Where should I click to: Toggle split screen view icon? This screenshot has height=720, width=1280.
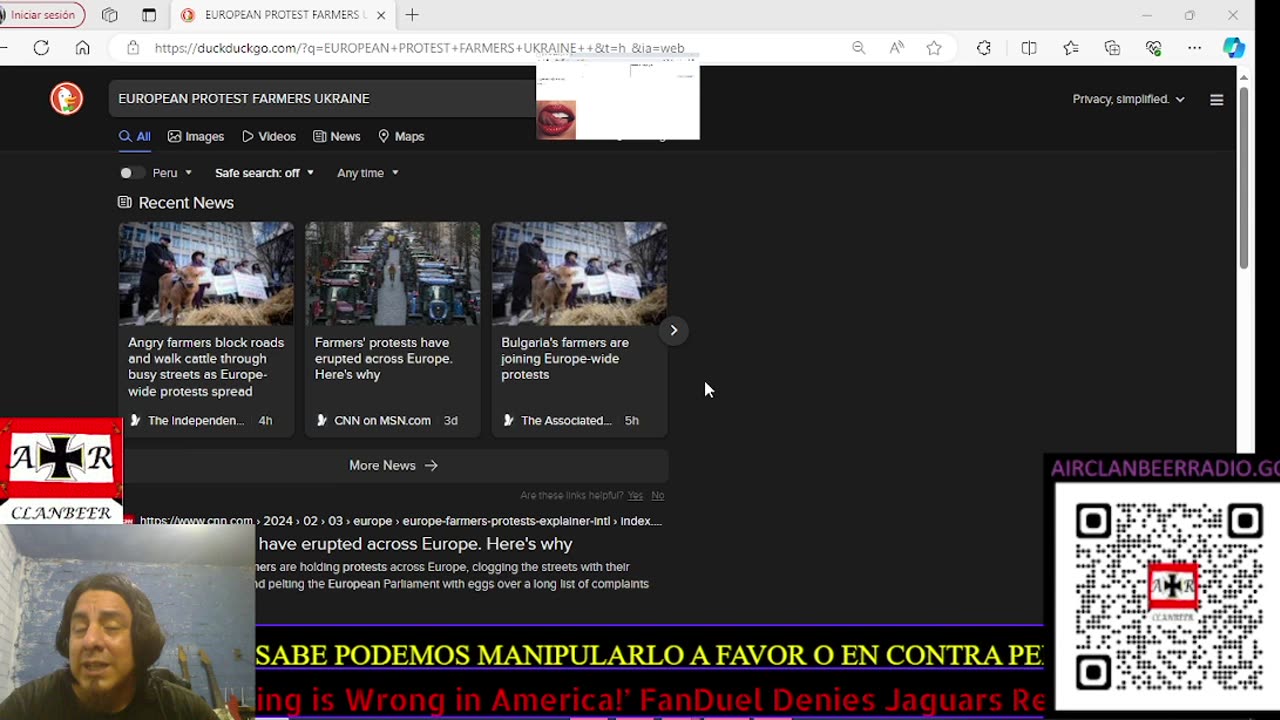1029,47
